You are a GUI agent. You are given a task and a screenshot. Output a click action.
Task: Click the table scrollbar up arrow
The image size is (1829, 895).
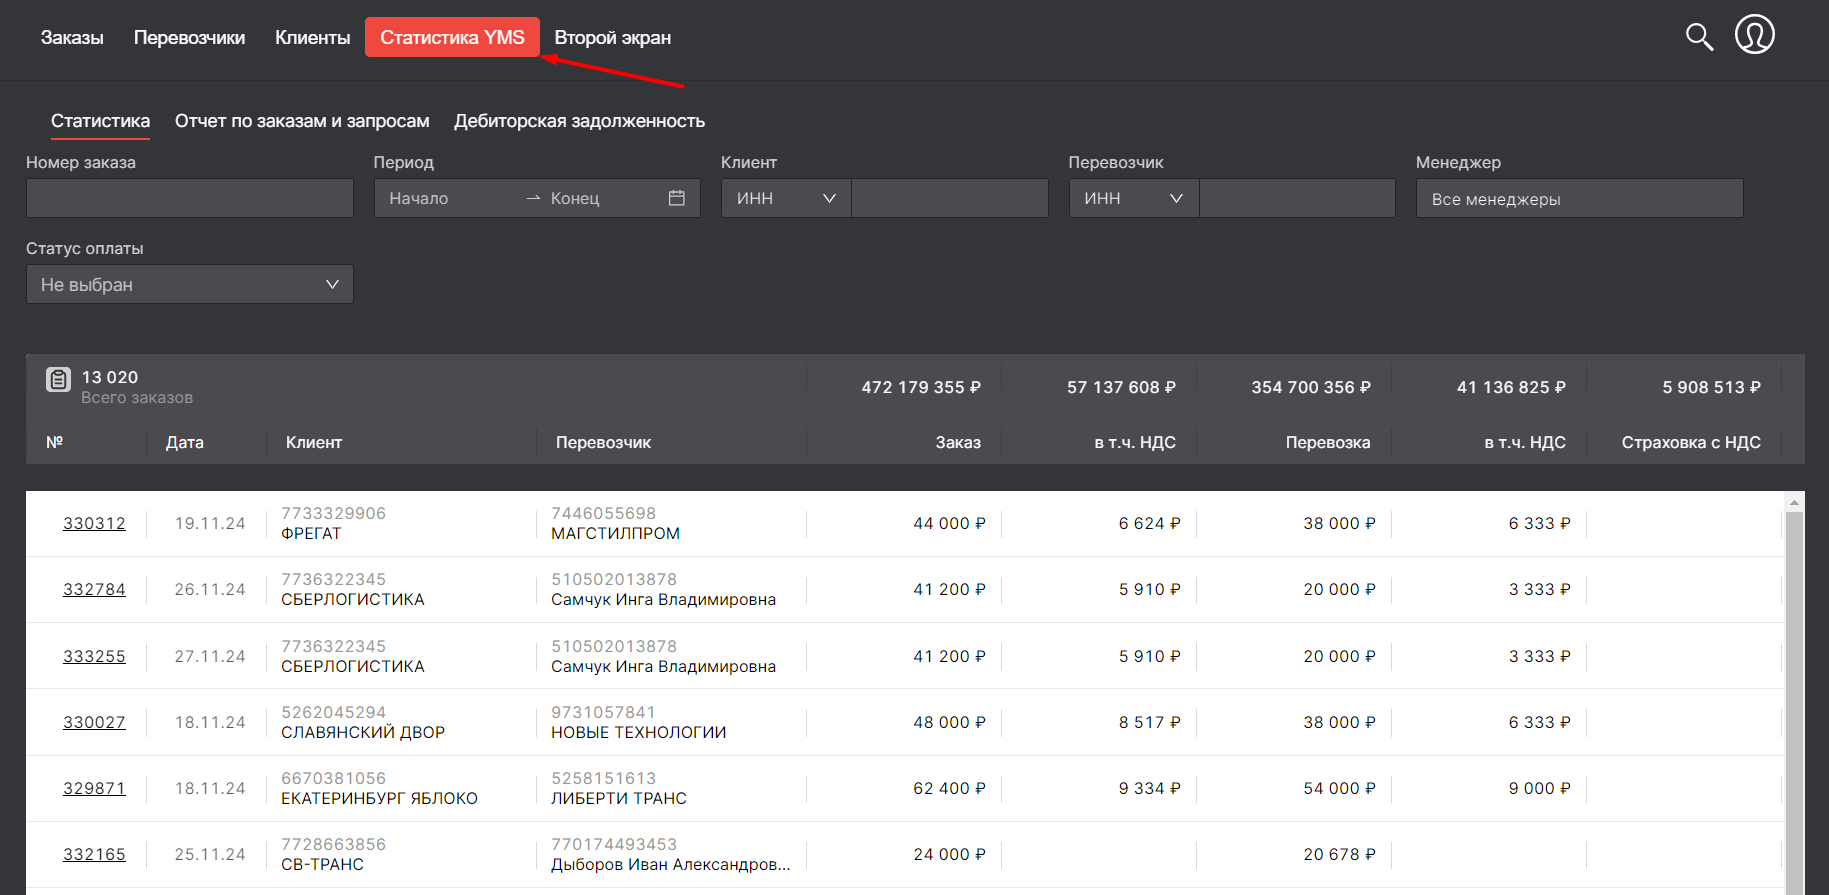(1795, 502)
